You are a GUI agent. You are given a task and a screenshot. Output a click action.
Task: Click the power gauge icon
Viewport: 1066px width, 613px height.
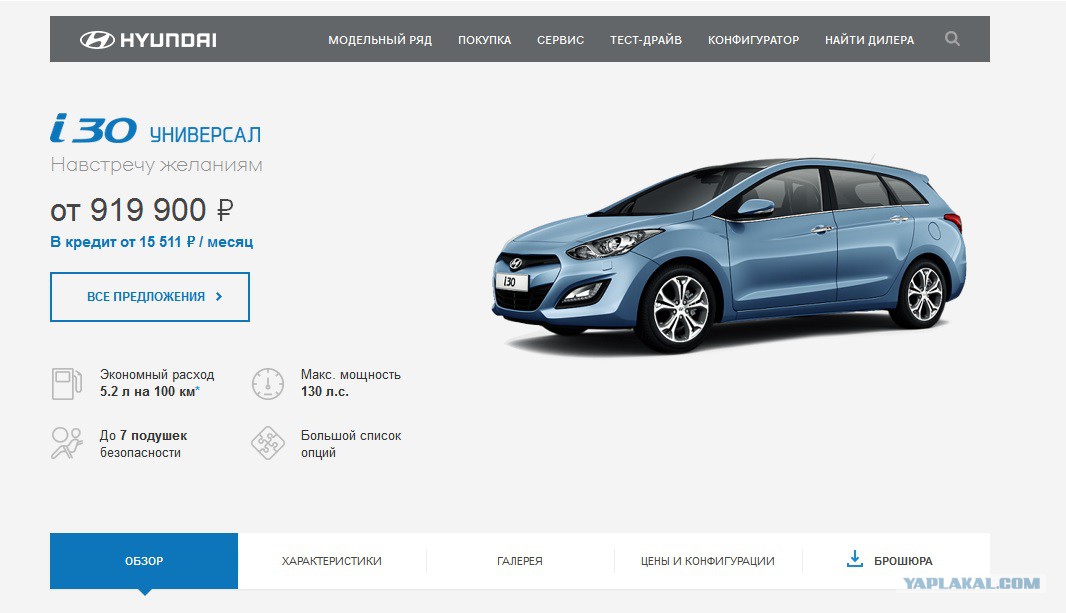click(268, 383)
